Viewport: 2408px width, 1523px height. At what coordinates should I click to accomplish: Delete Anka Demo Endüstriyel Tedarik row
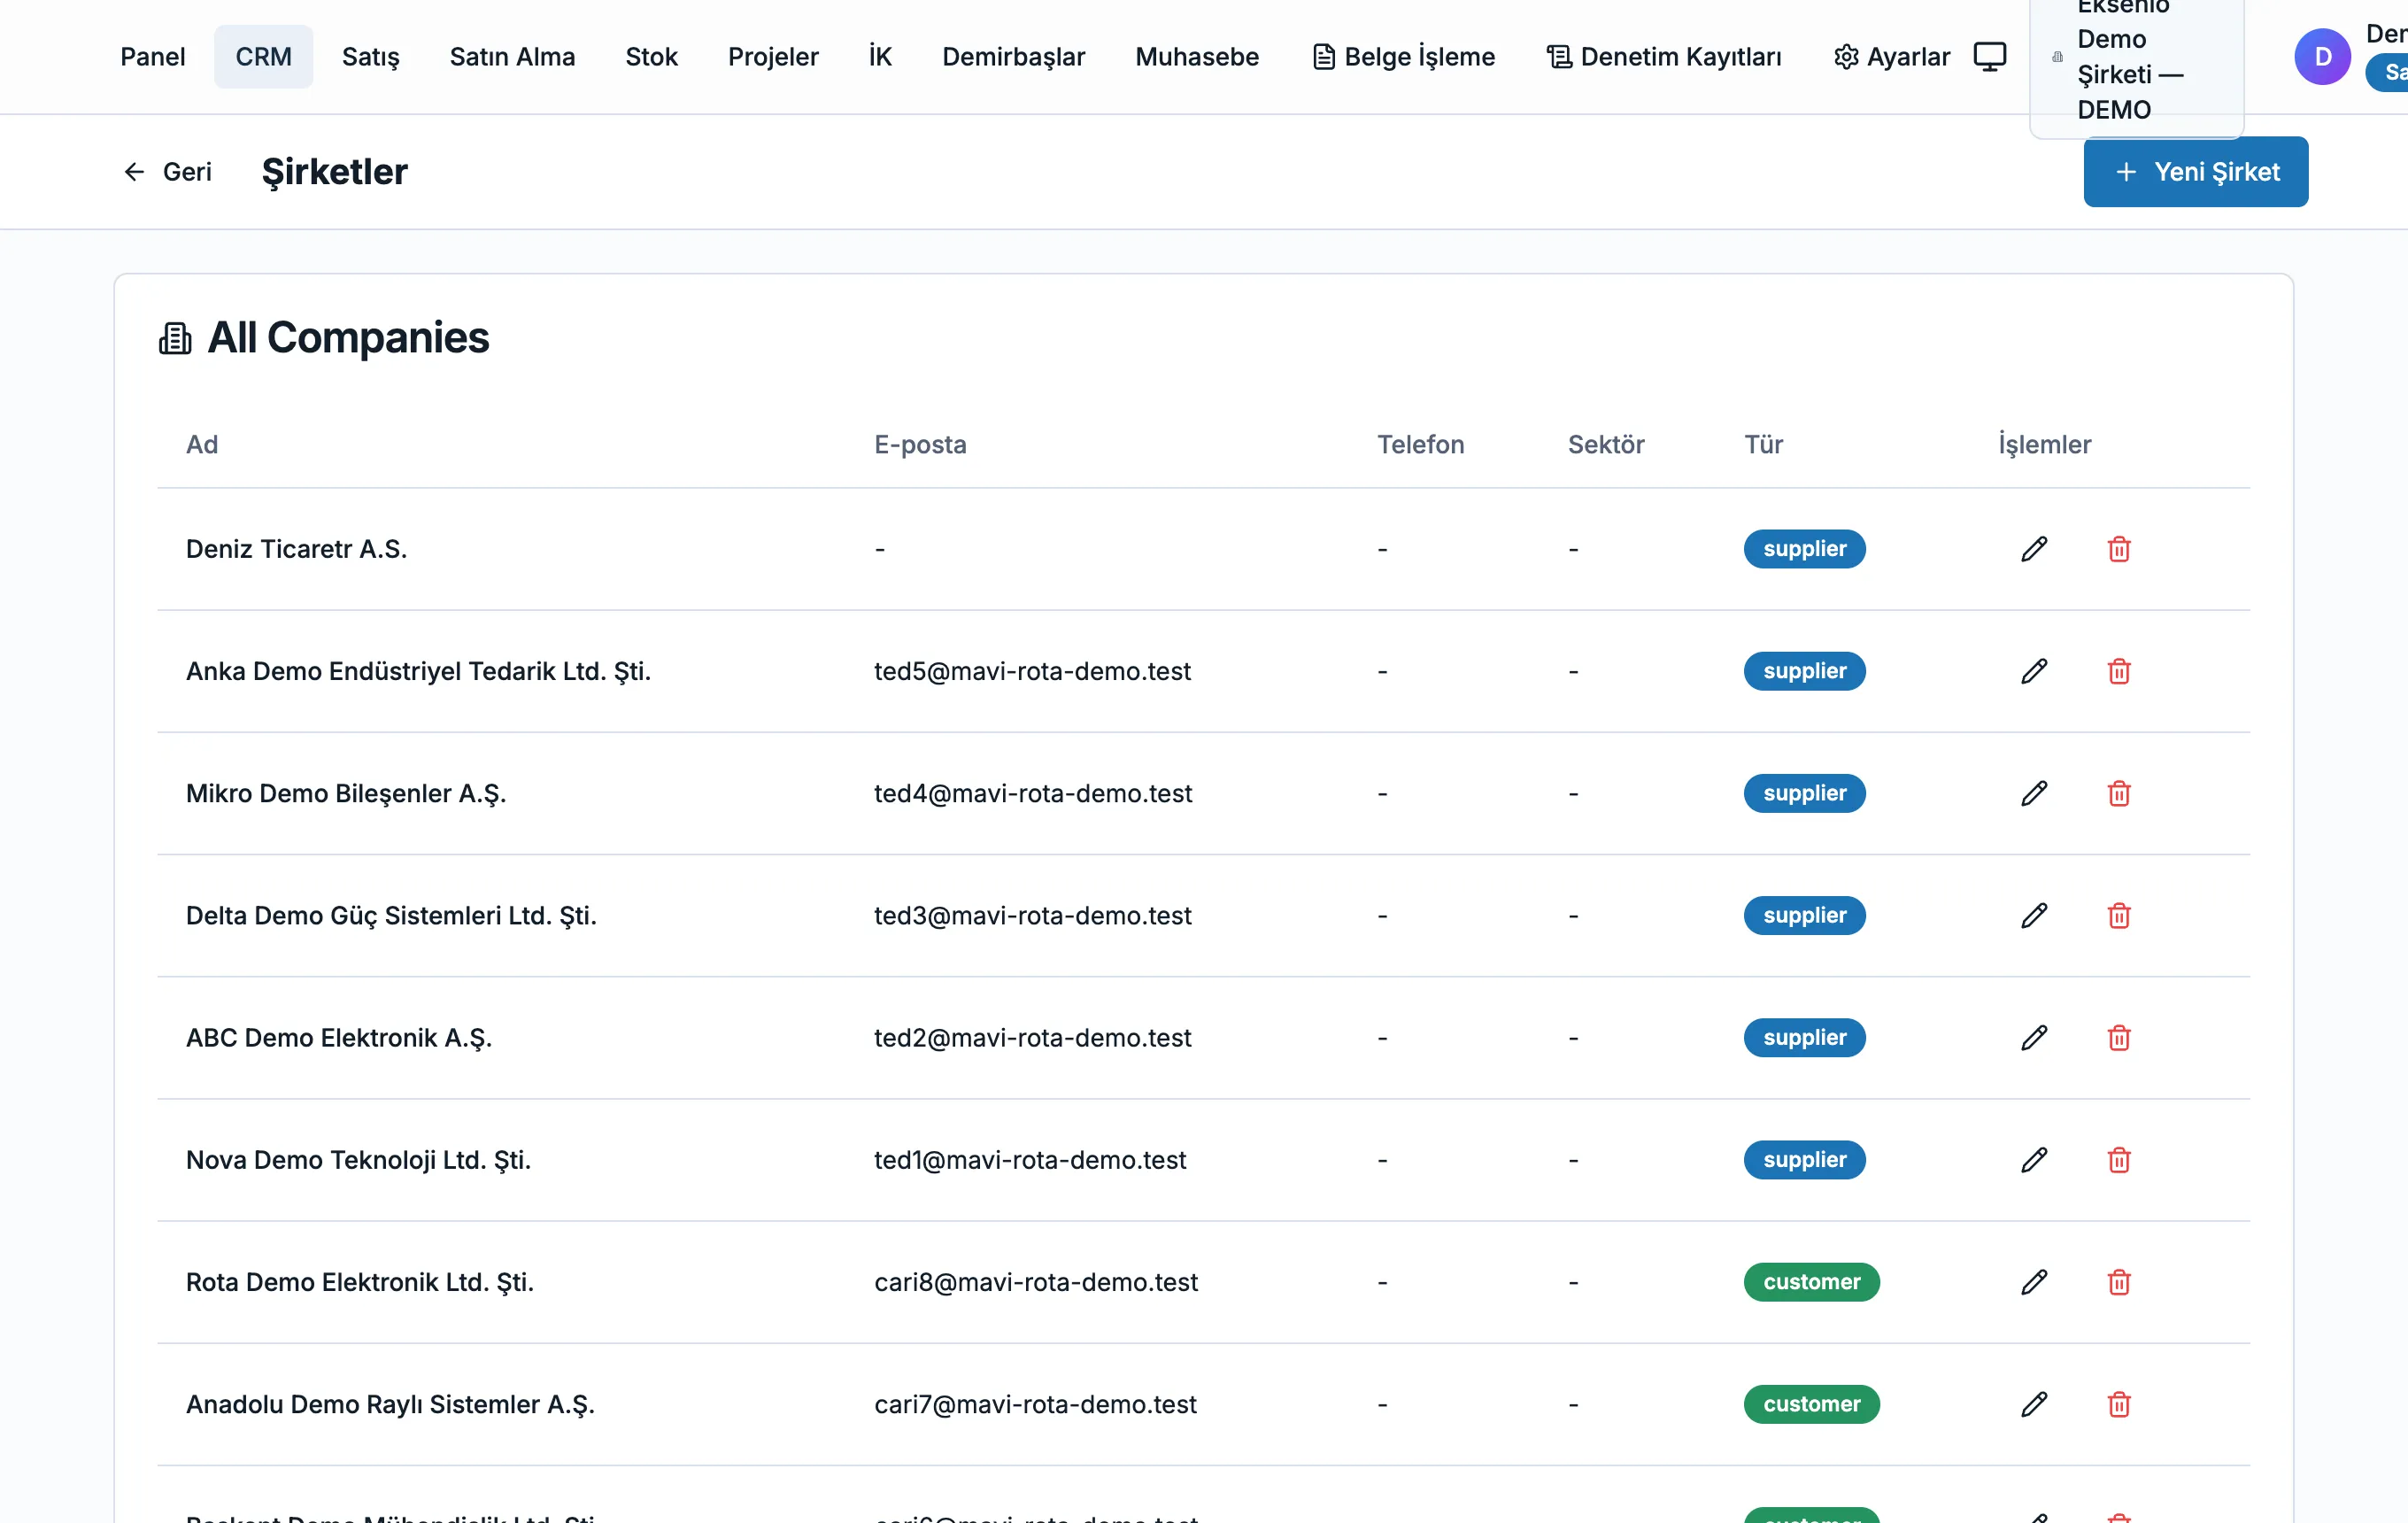[x=2118, y=671]
